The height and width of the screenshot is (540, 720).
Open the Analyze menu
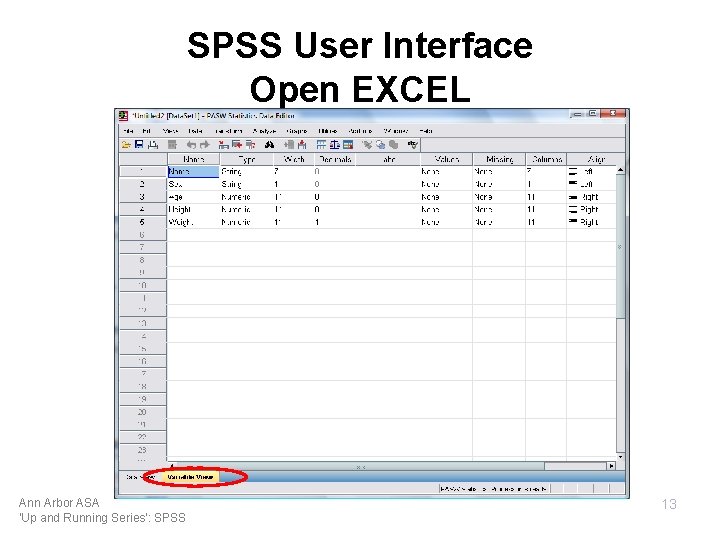(264, 131)
